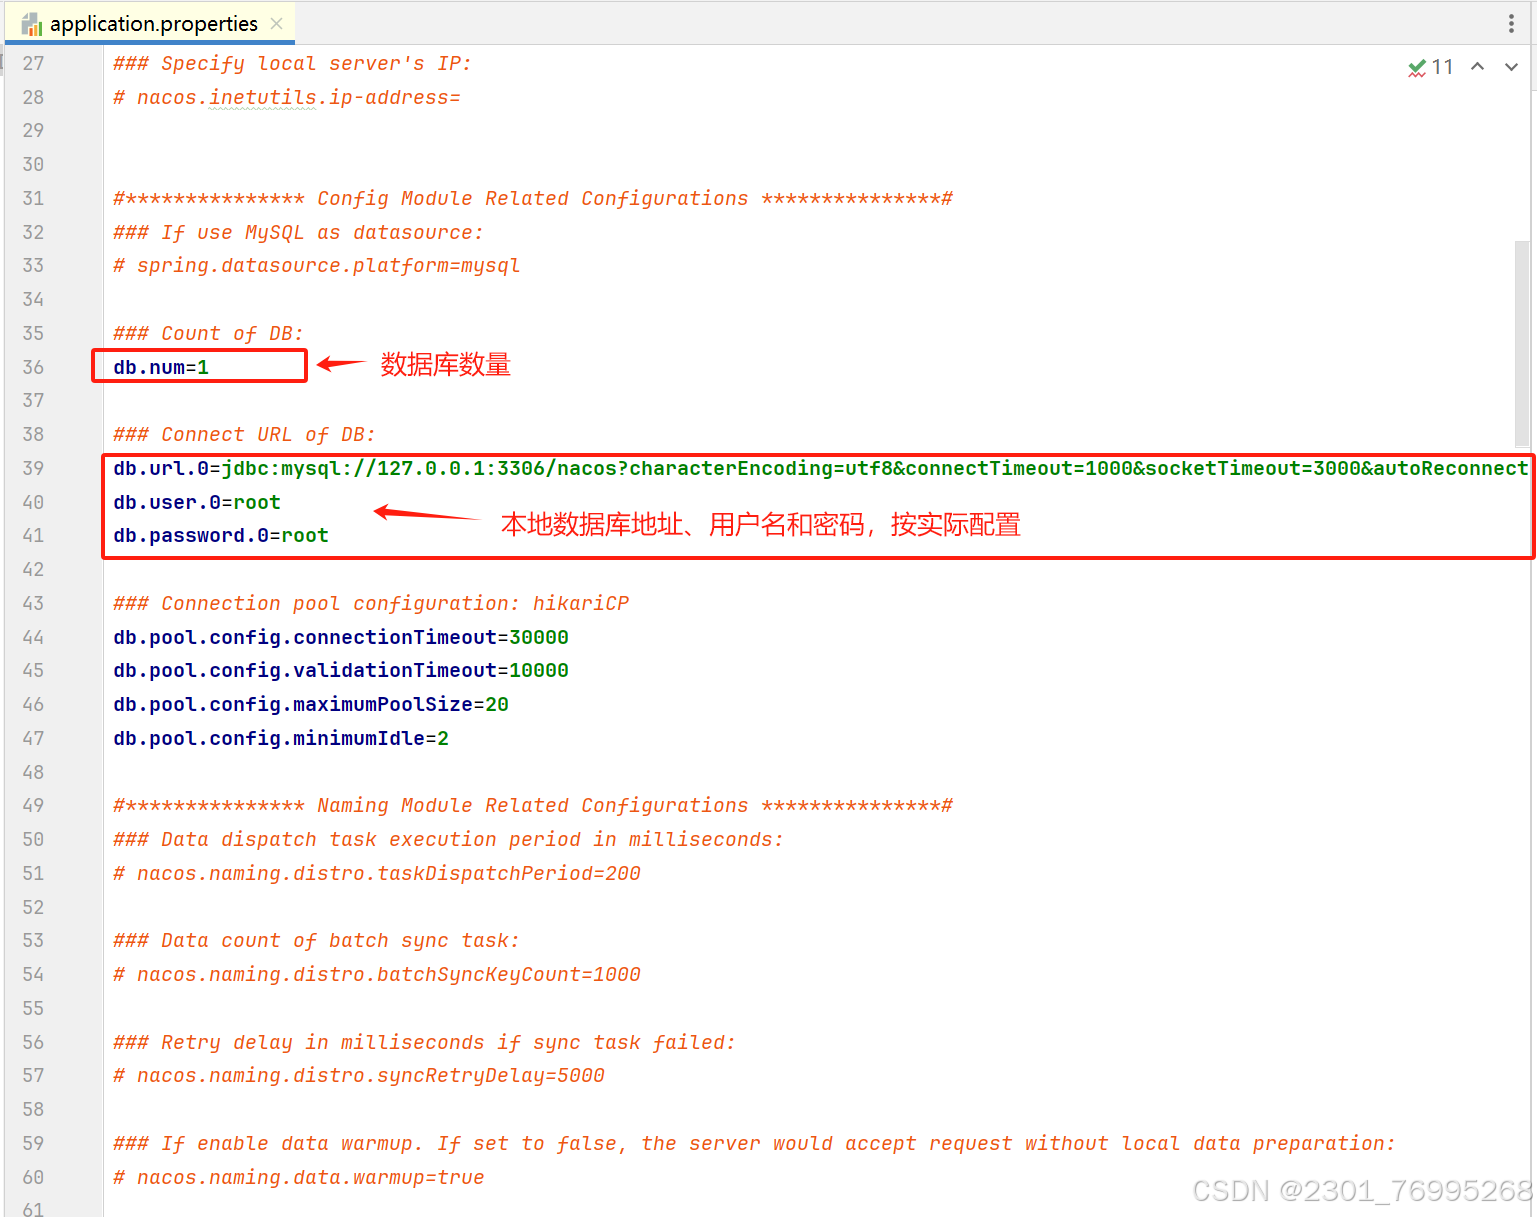Click the '### Connect URL of DB:' comment
The image size is (1537, 1217).
244,434
